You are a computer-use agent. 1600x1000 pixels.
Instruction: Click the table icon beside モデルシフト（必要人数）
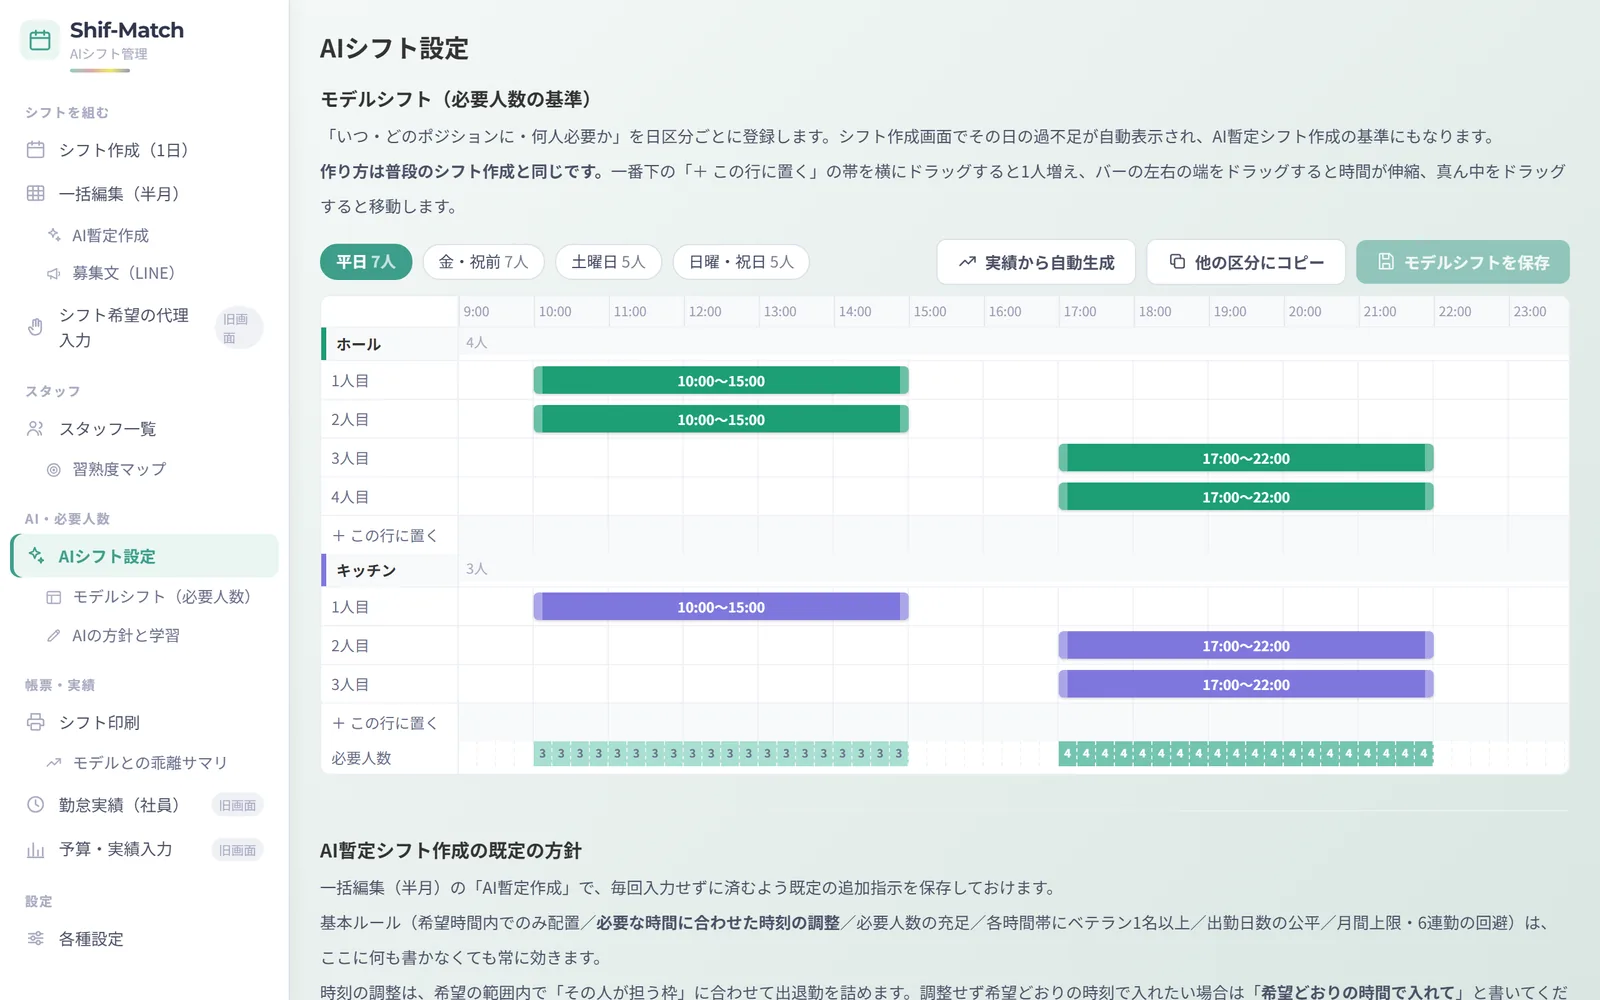point(54,597)
